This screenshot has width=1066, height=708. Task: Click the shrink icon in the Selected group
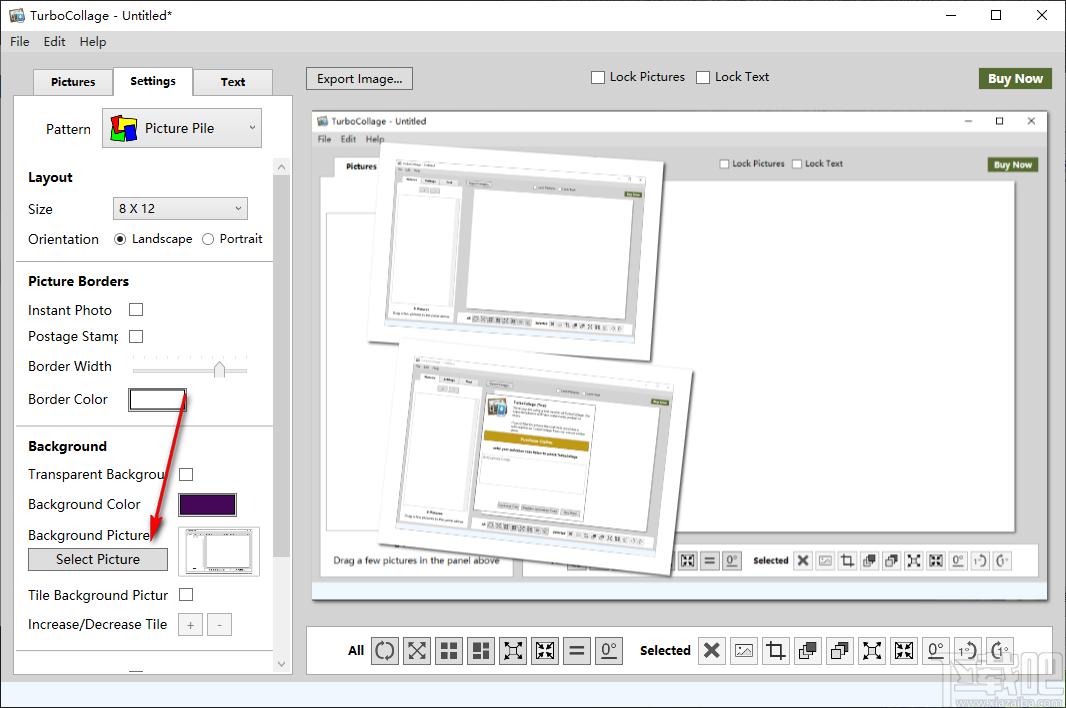point(904,651)
